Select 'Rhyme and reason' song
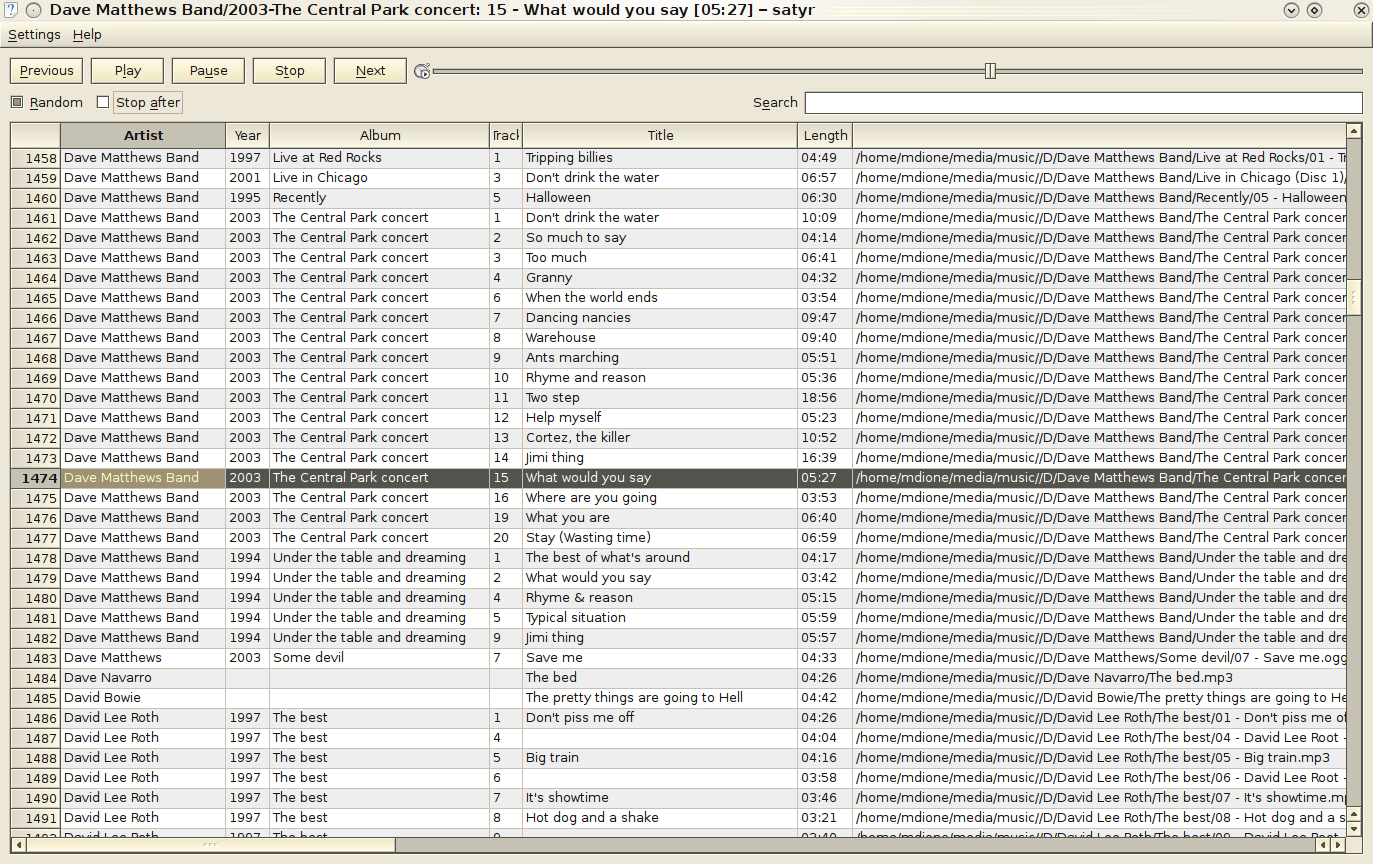This screenshot has width=1373, height=864. pos(586,378)
